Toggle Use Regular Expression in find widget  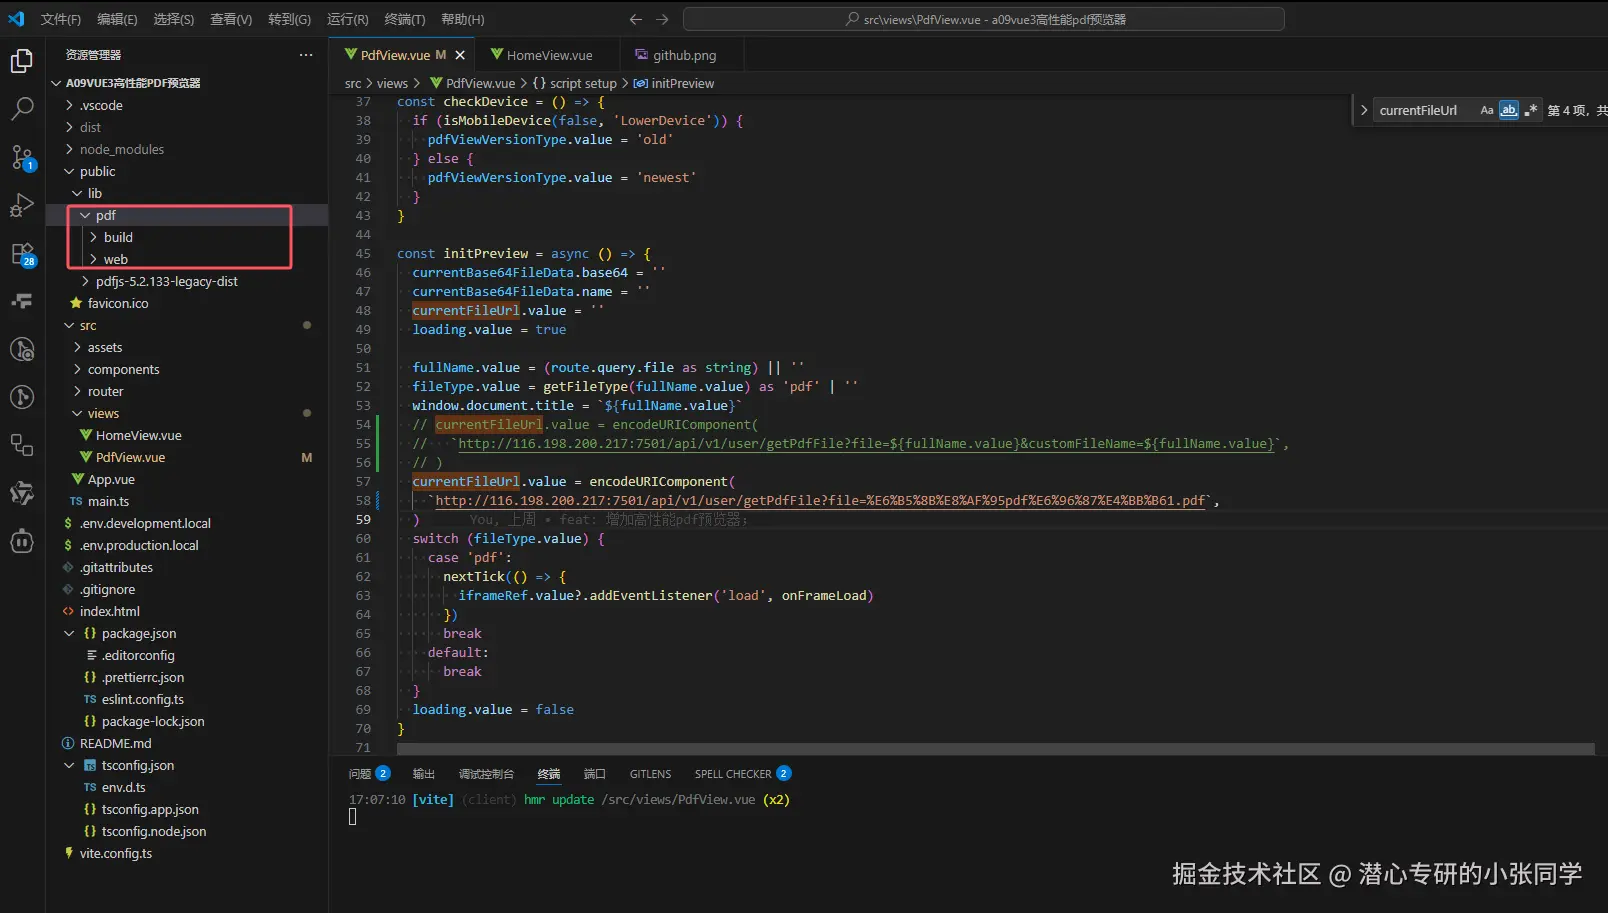[x=1530, y=110]
